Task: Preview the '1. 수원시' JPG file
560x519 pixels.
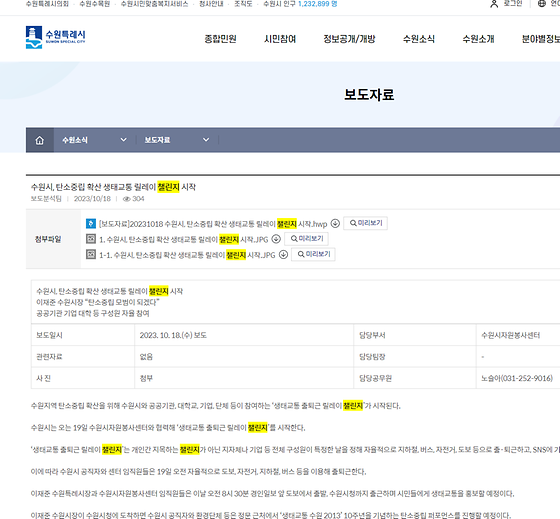Action: [307, 239]
